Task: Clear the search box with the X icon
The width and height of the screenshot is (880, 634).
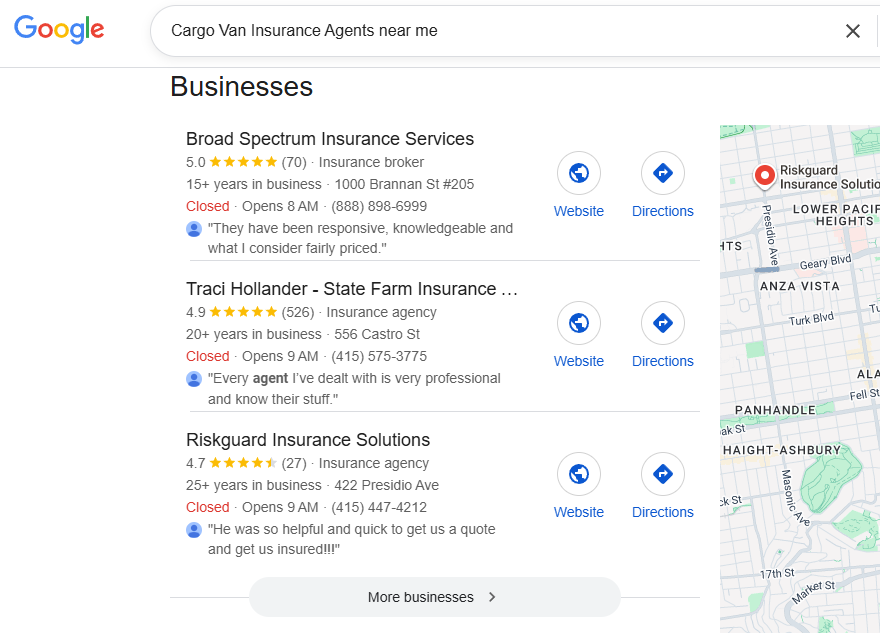Action: (853, 31)
